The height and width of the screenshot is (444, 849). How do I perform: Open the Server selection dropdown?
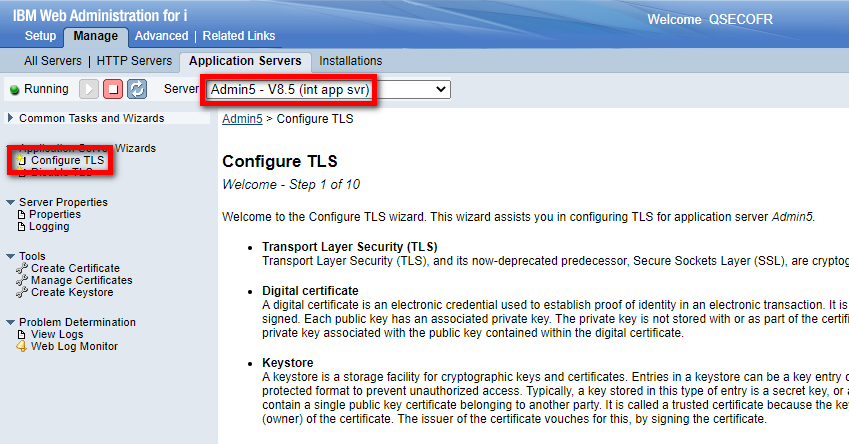(328, 89)
